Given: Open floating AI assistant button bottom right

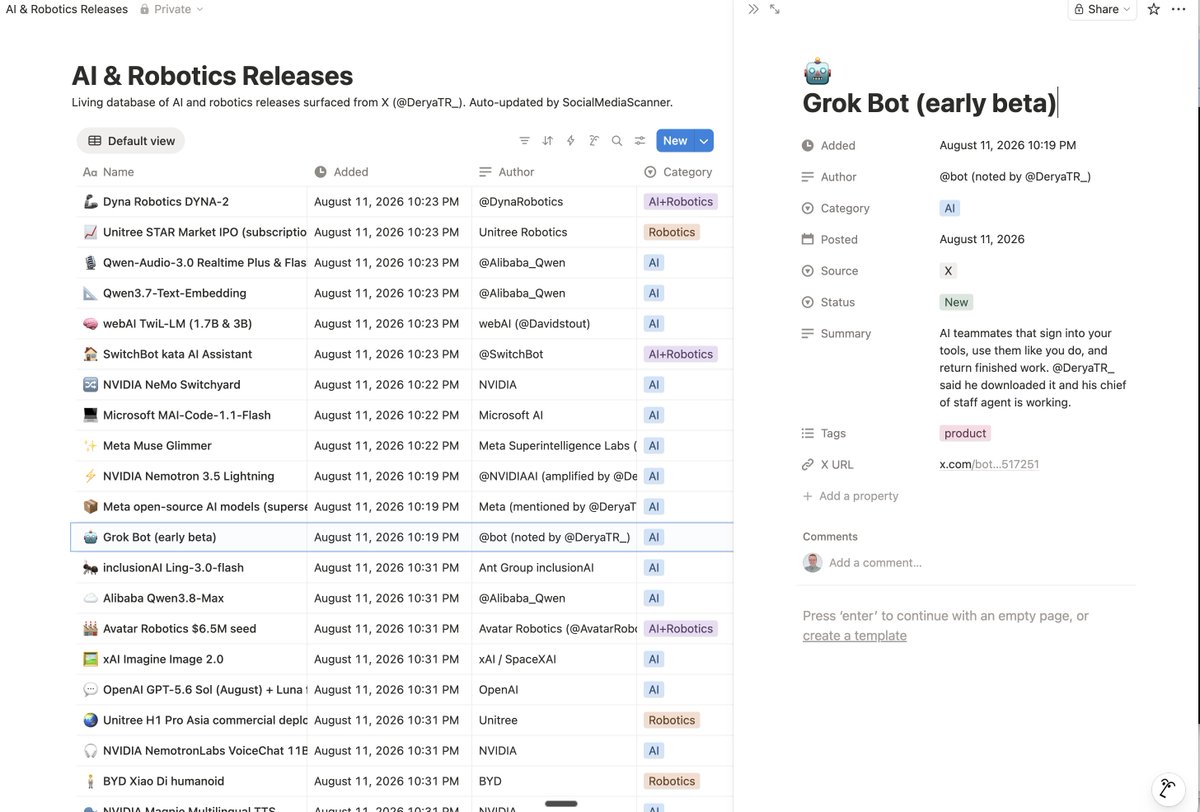Looking at the screenshot, I should pyautogui.click(x=1167, y=788).
